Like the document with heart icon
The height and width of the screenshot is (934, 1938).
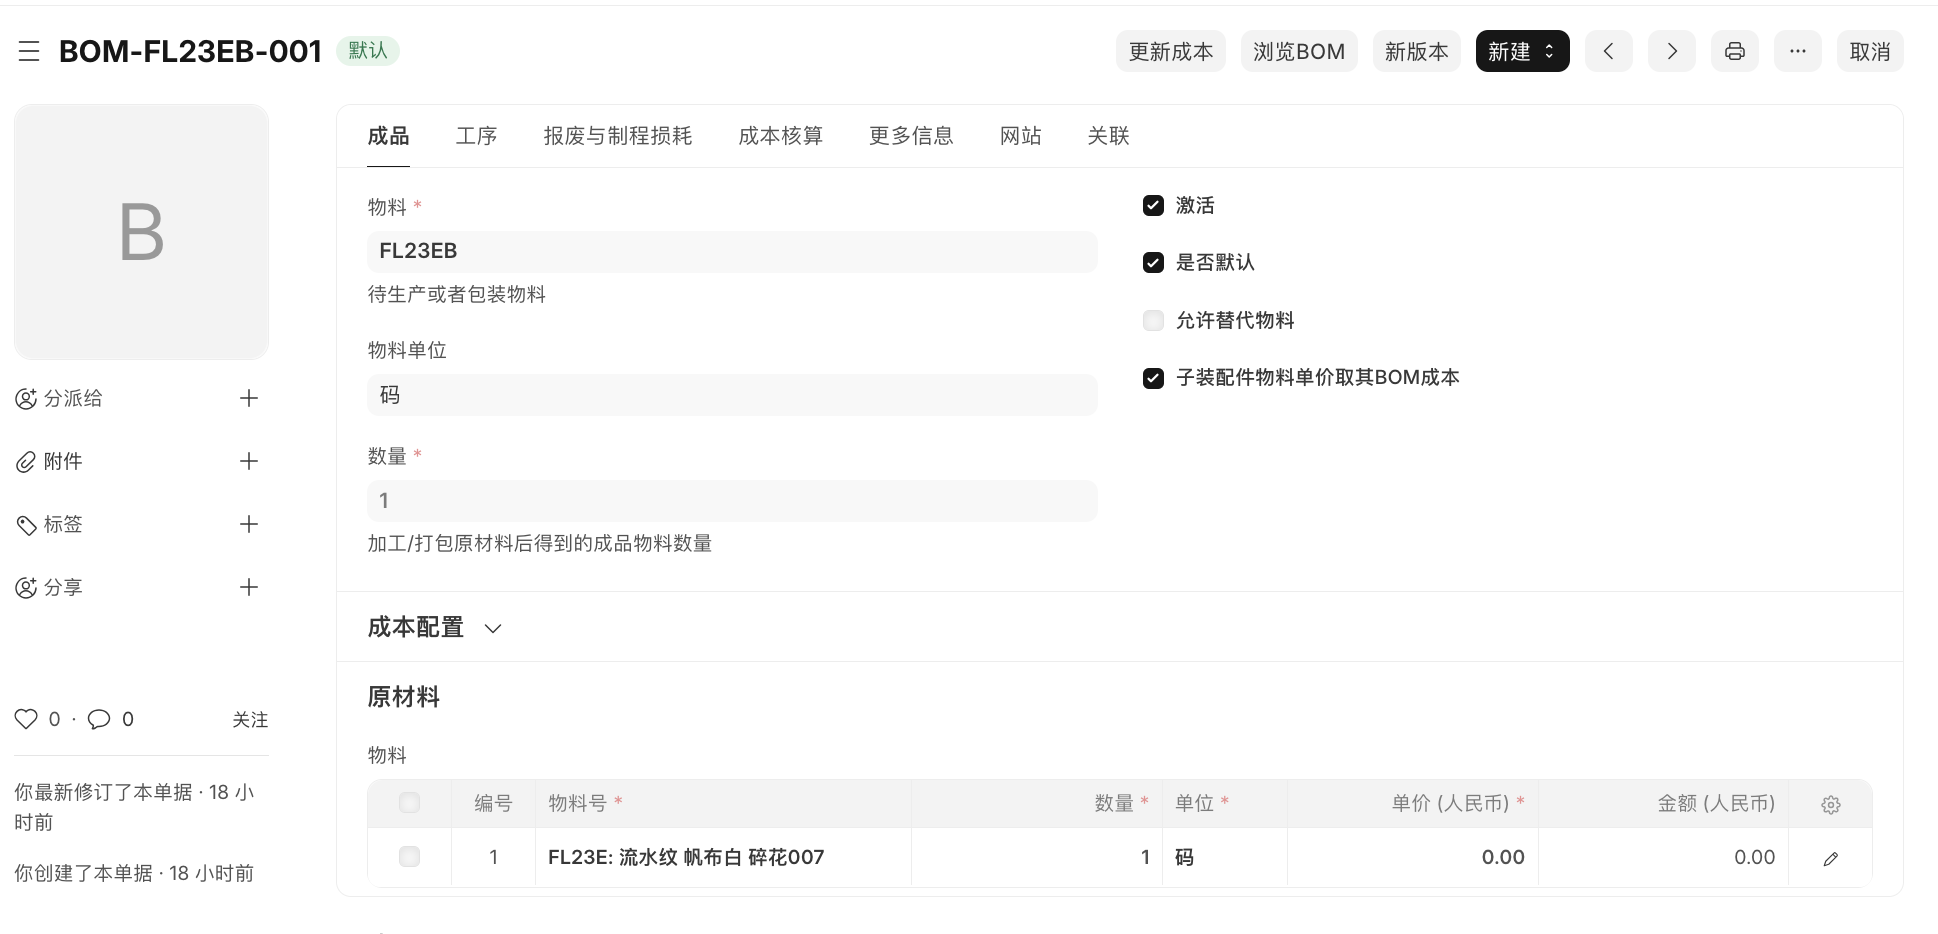(x=26, y=719)
